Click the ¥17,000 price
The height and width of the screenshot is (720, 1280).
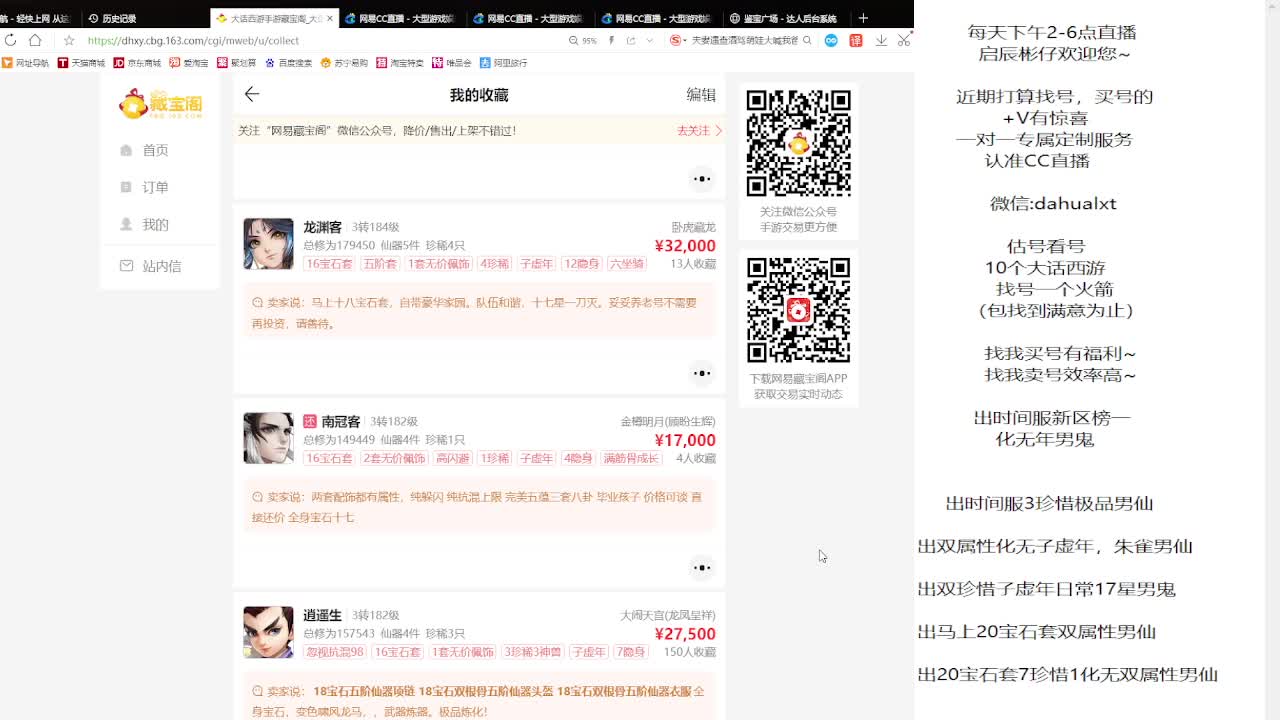[685, 440]
